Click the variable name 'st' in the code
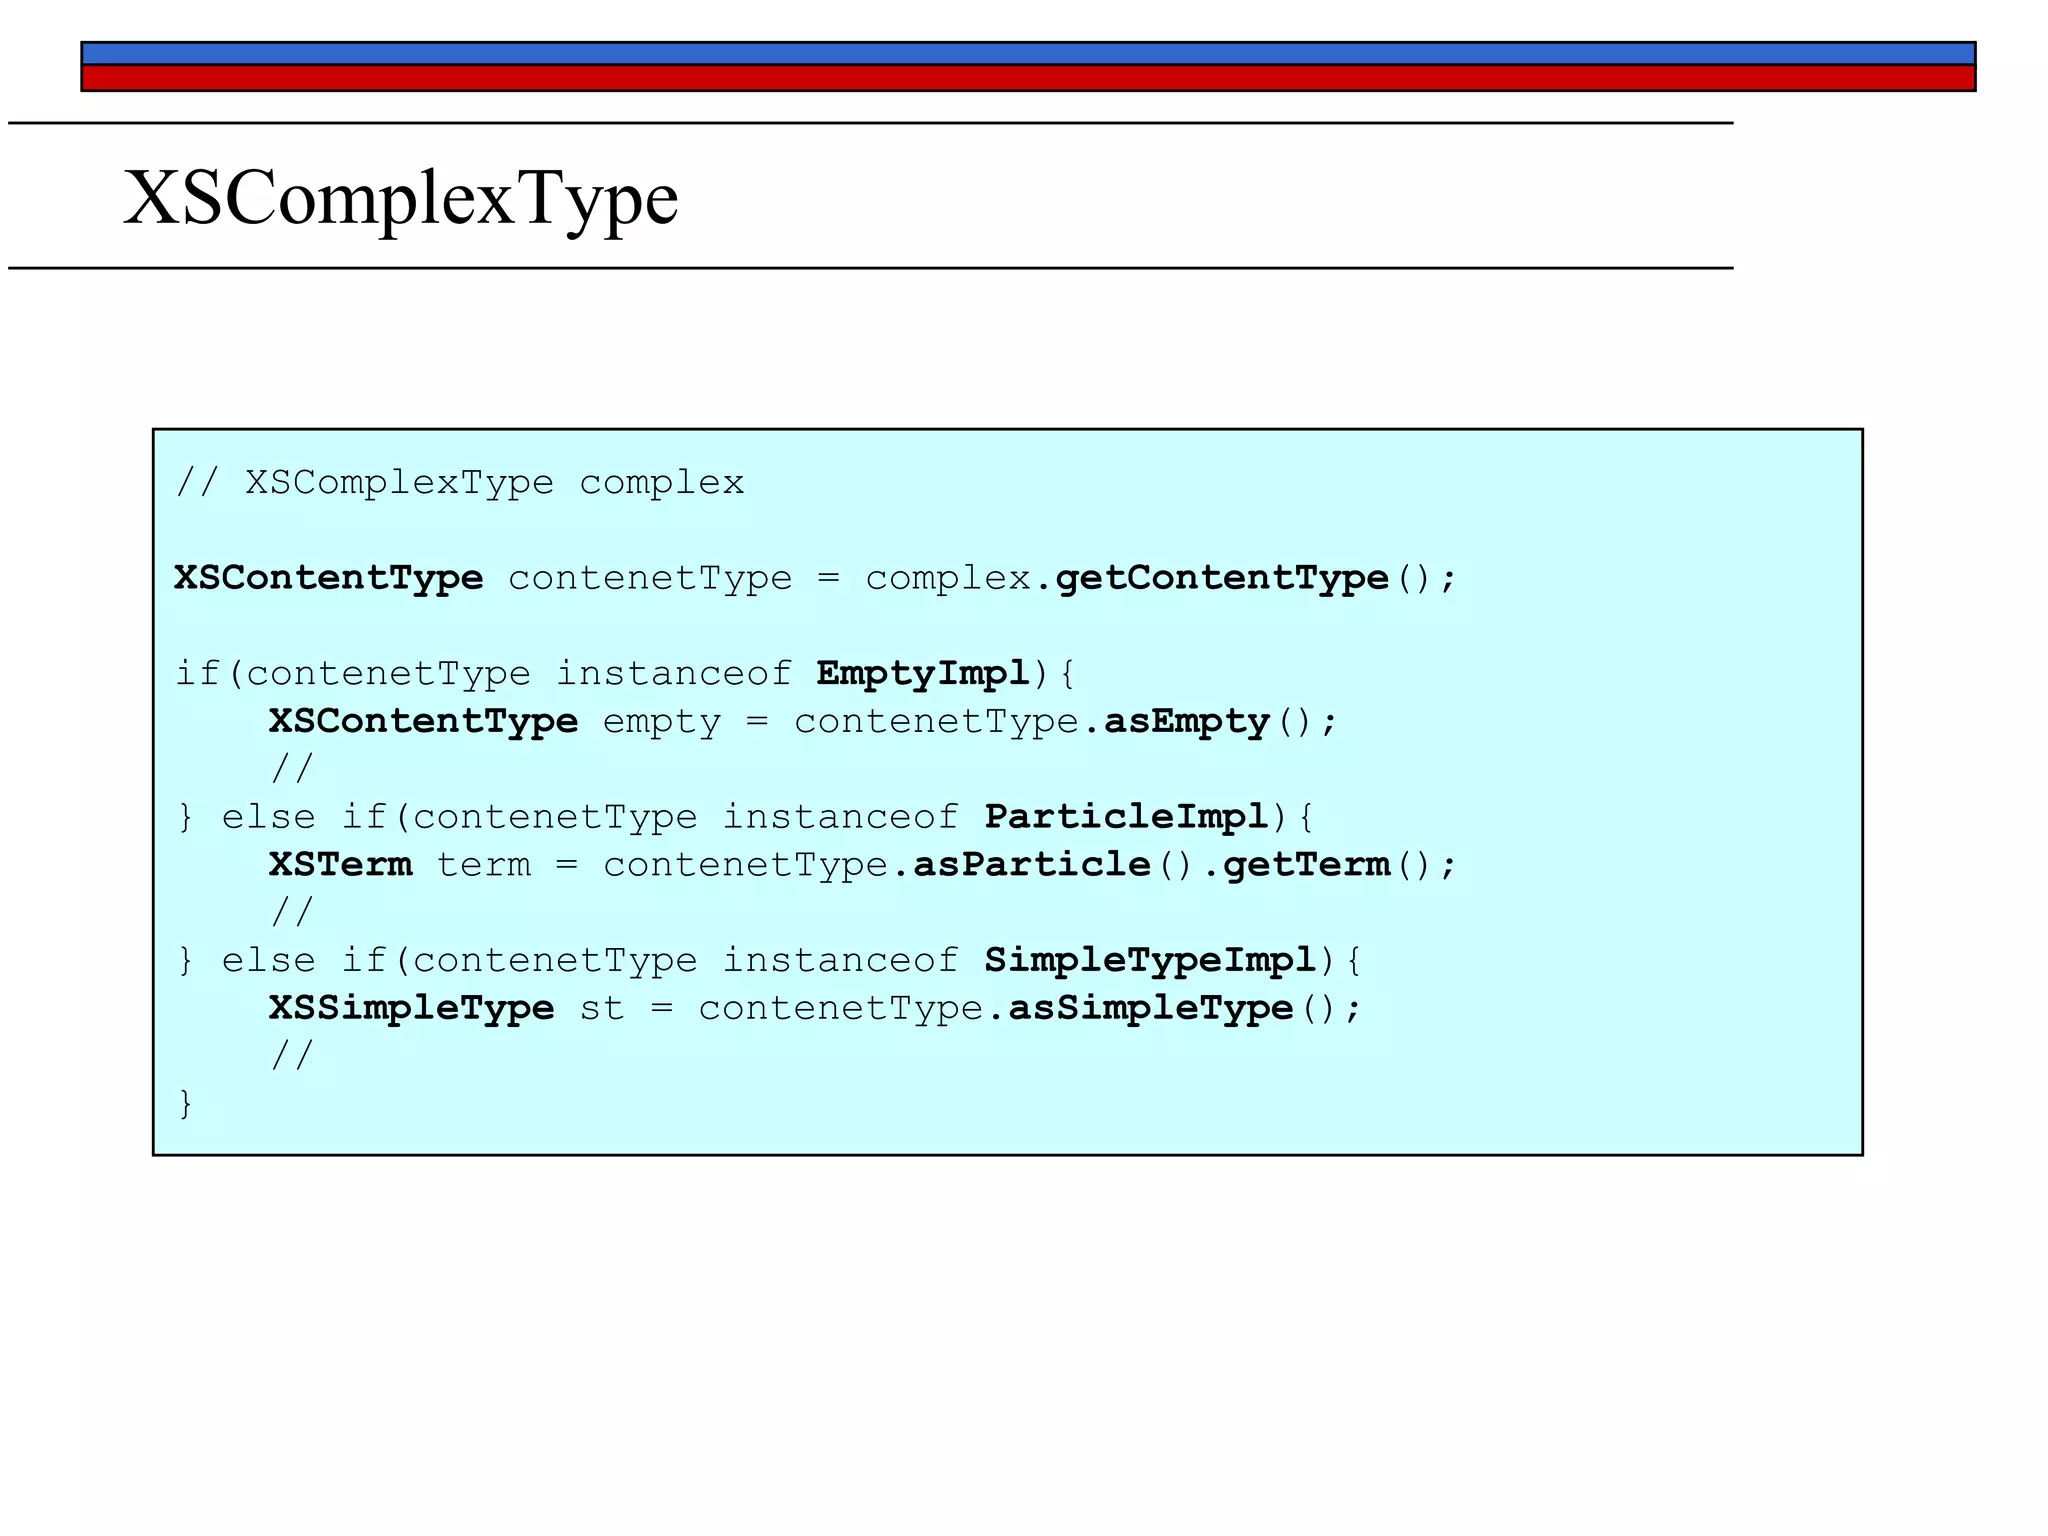The image size is (2048, 1536). point(603,1008)
